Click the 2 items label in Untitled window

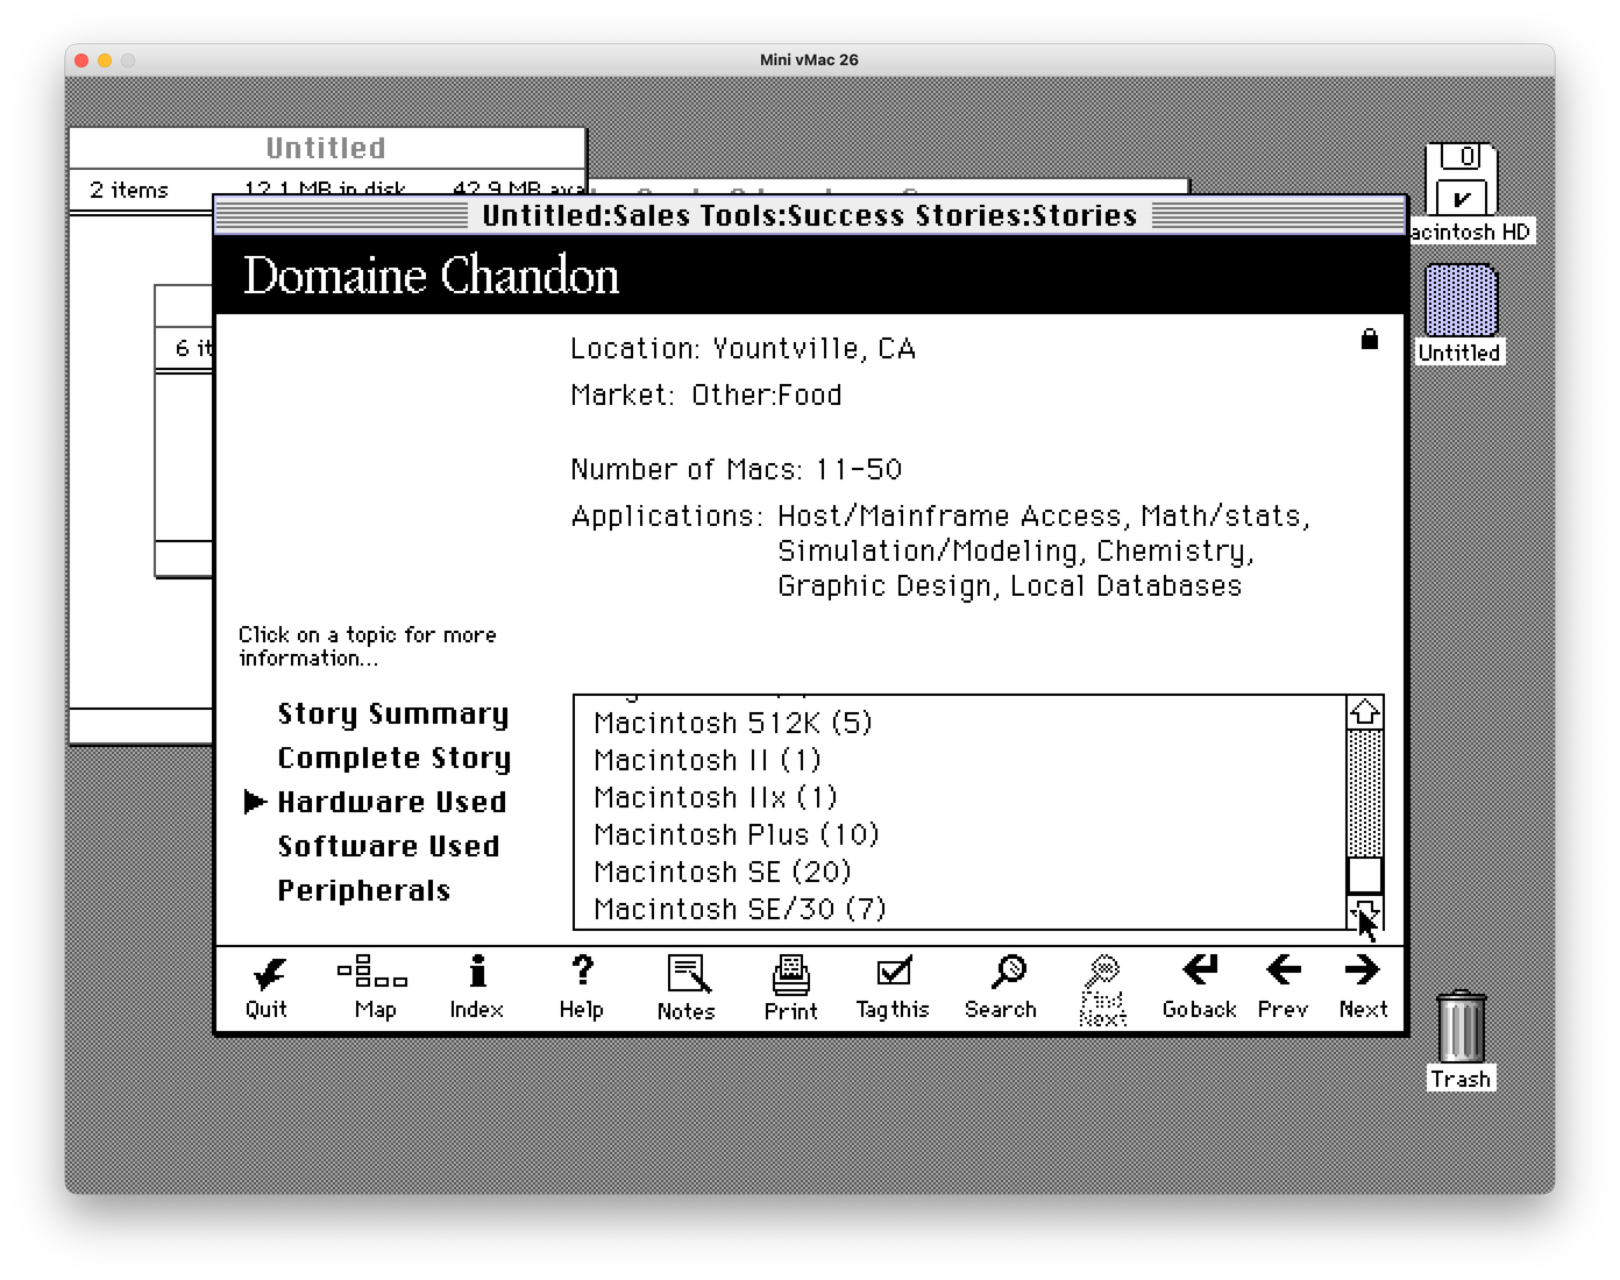click(x=129, y=190)
